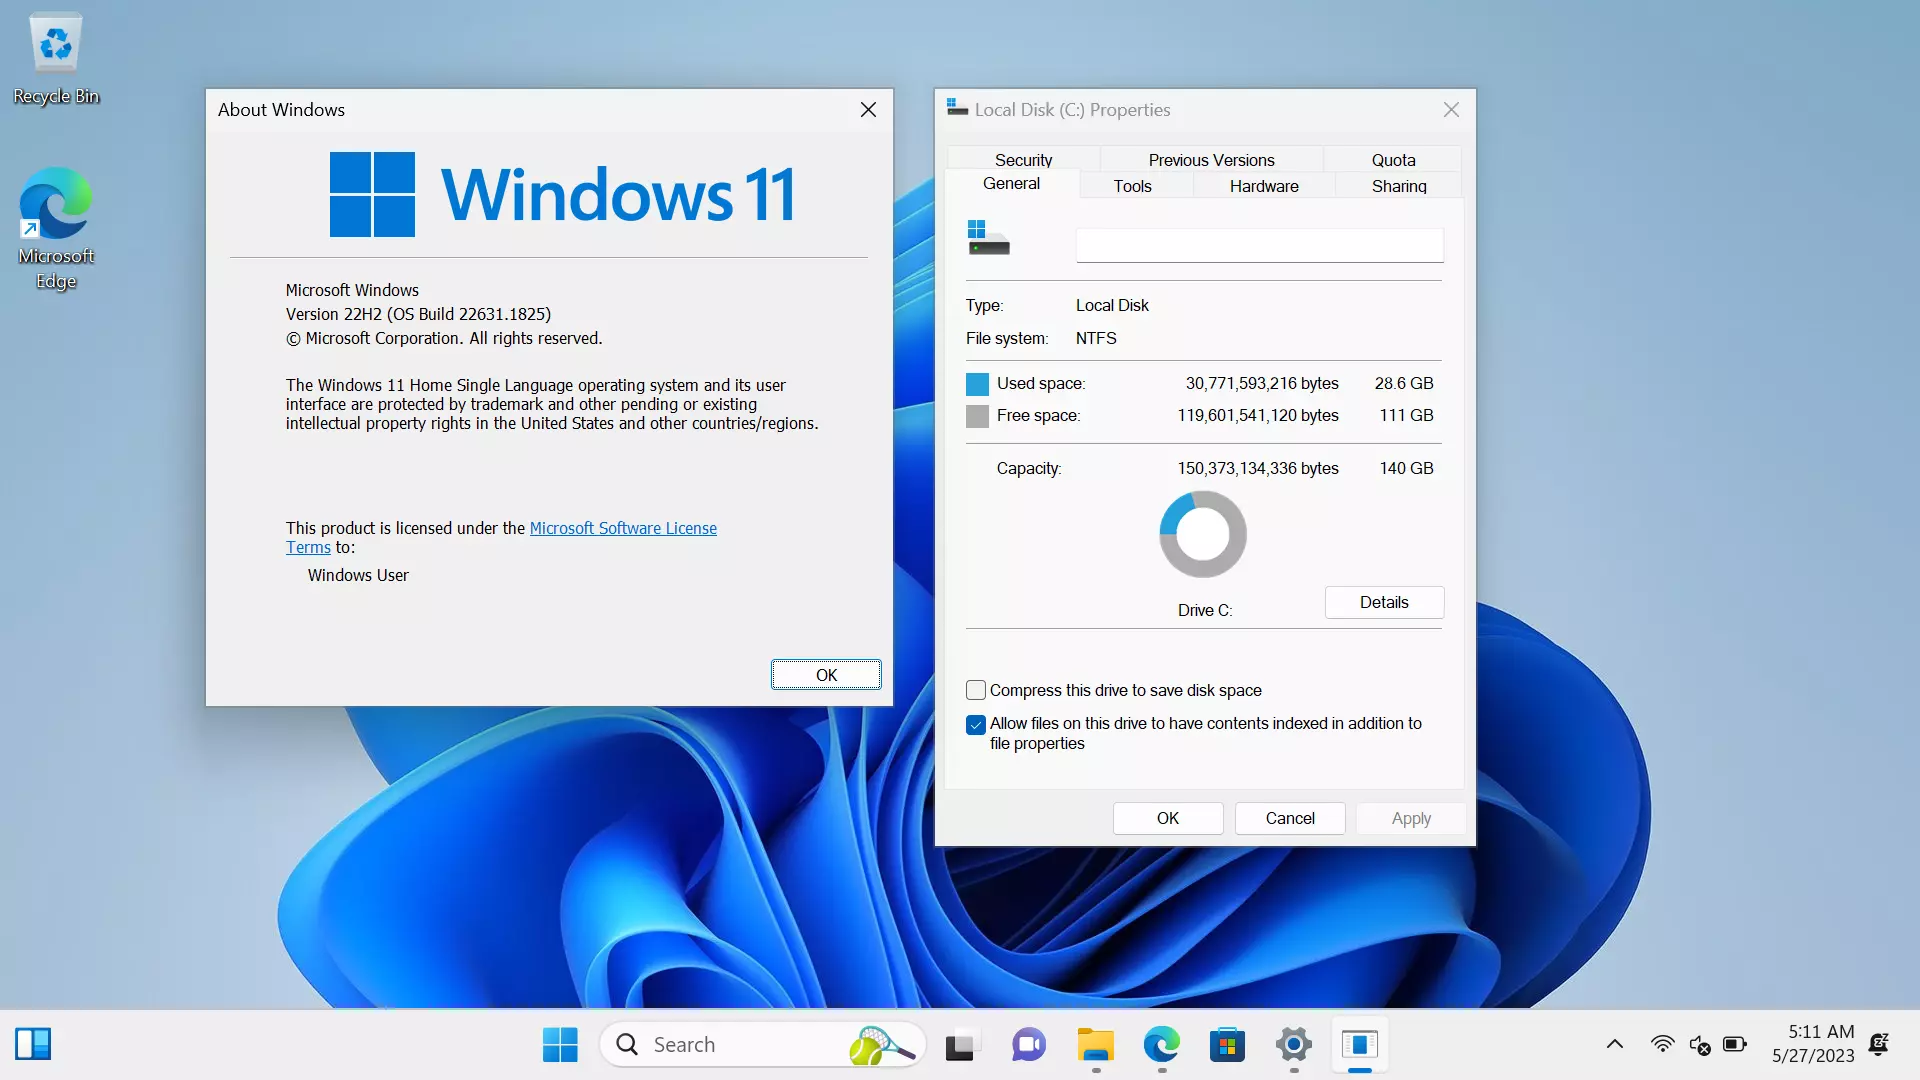The height and width of the screenshot is (1080, 1920).
Task: Switch to the Security tab
Action: [1023, 160]
